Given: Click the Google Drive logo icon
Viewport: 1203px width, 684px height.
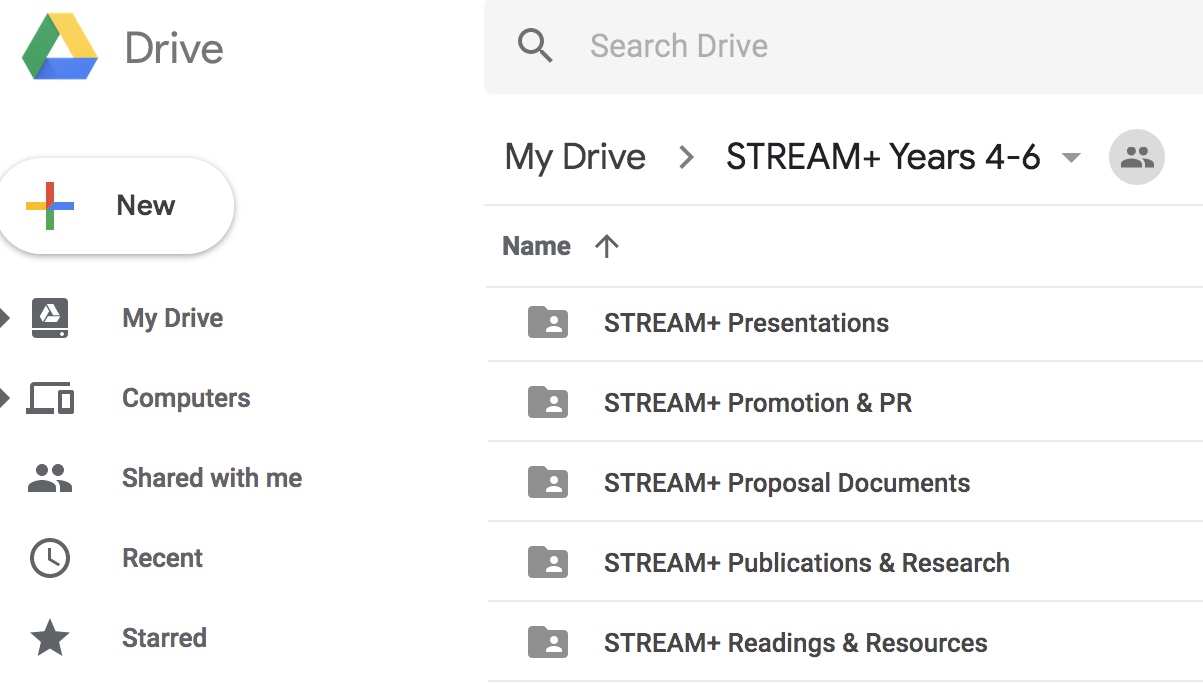Looking at the screenshot, I should [x=60, y=47].
